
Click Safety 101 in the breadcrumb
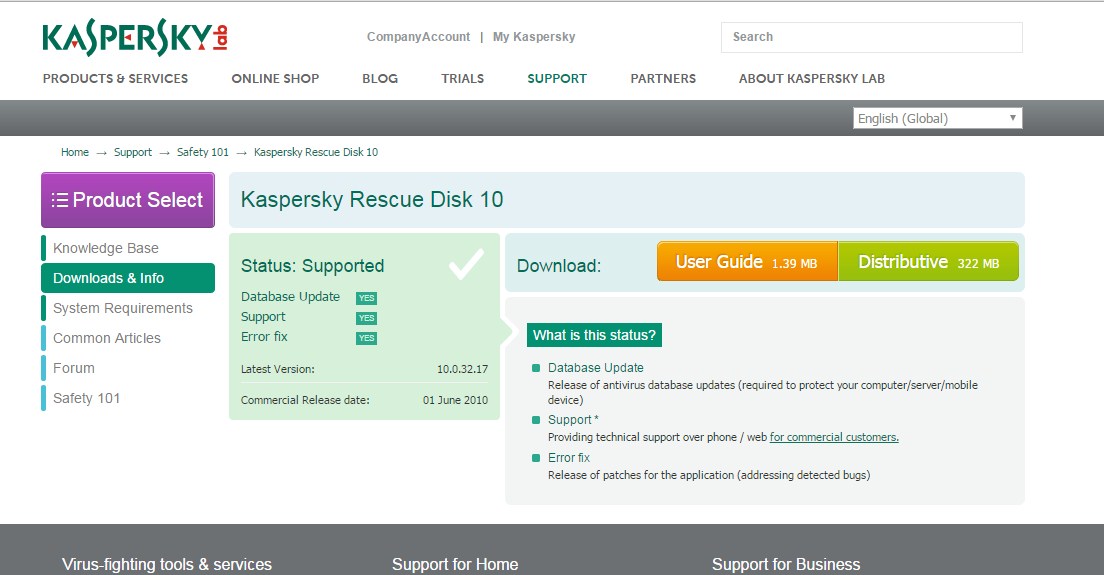(x=203, y=152)
